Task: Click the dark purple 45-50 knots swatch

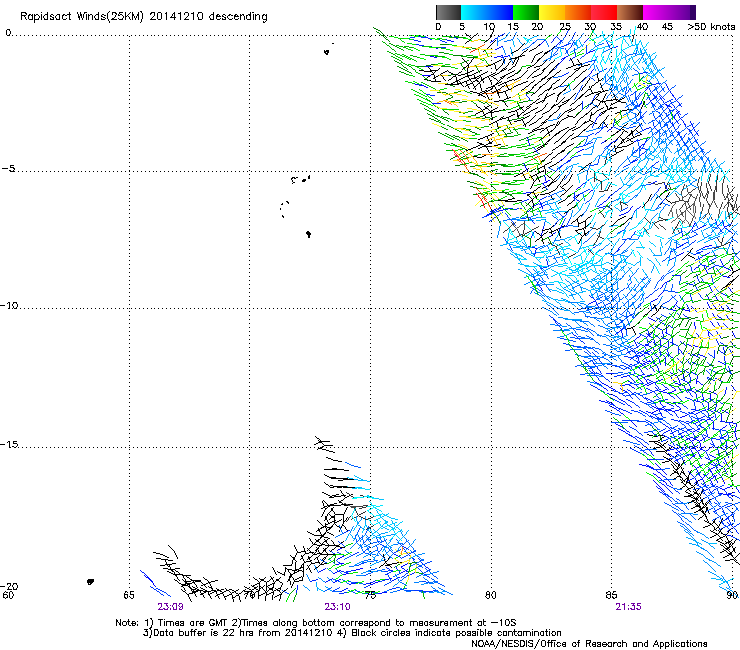Action: pos(682,12)
